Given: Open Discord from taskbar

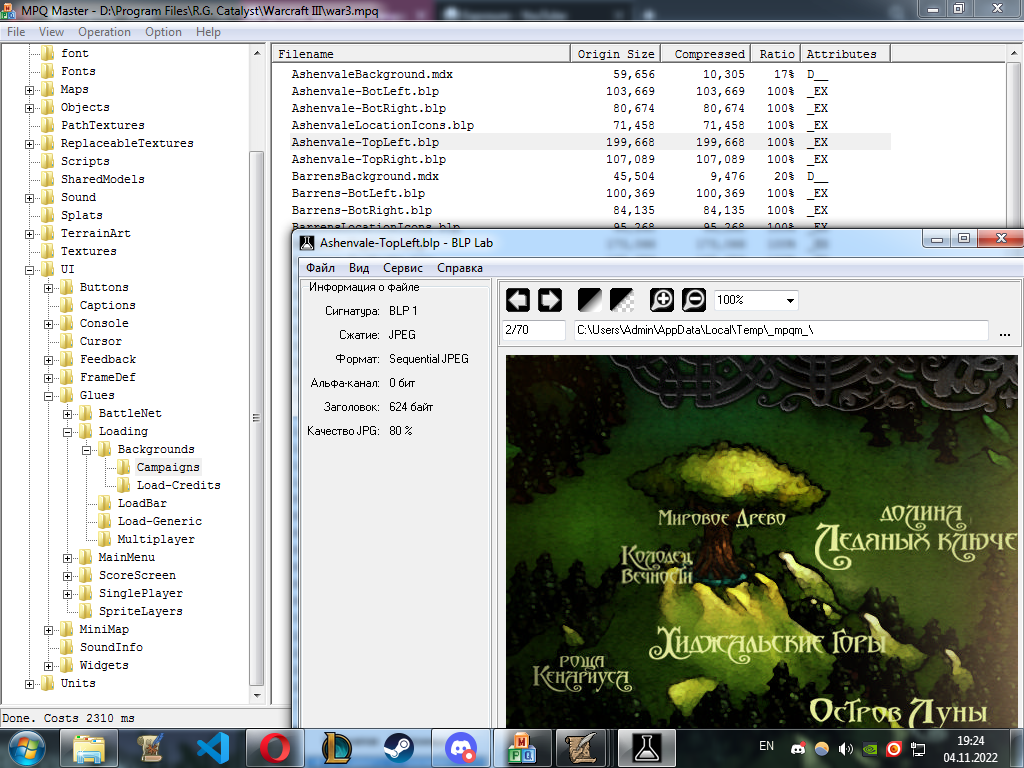Looking at the screenshot, I should pos(461,748).
